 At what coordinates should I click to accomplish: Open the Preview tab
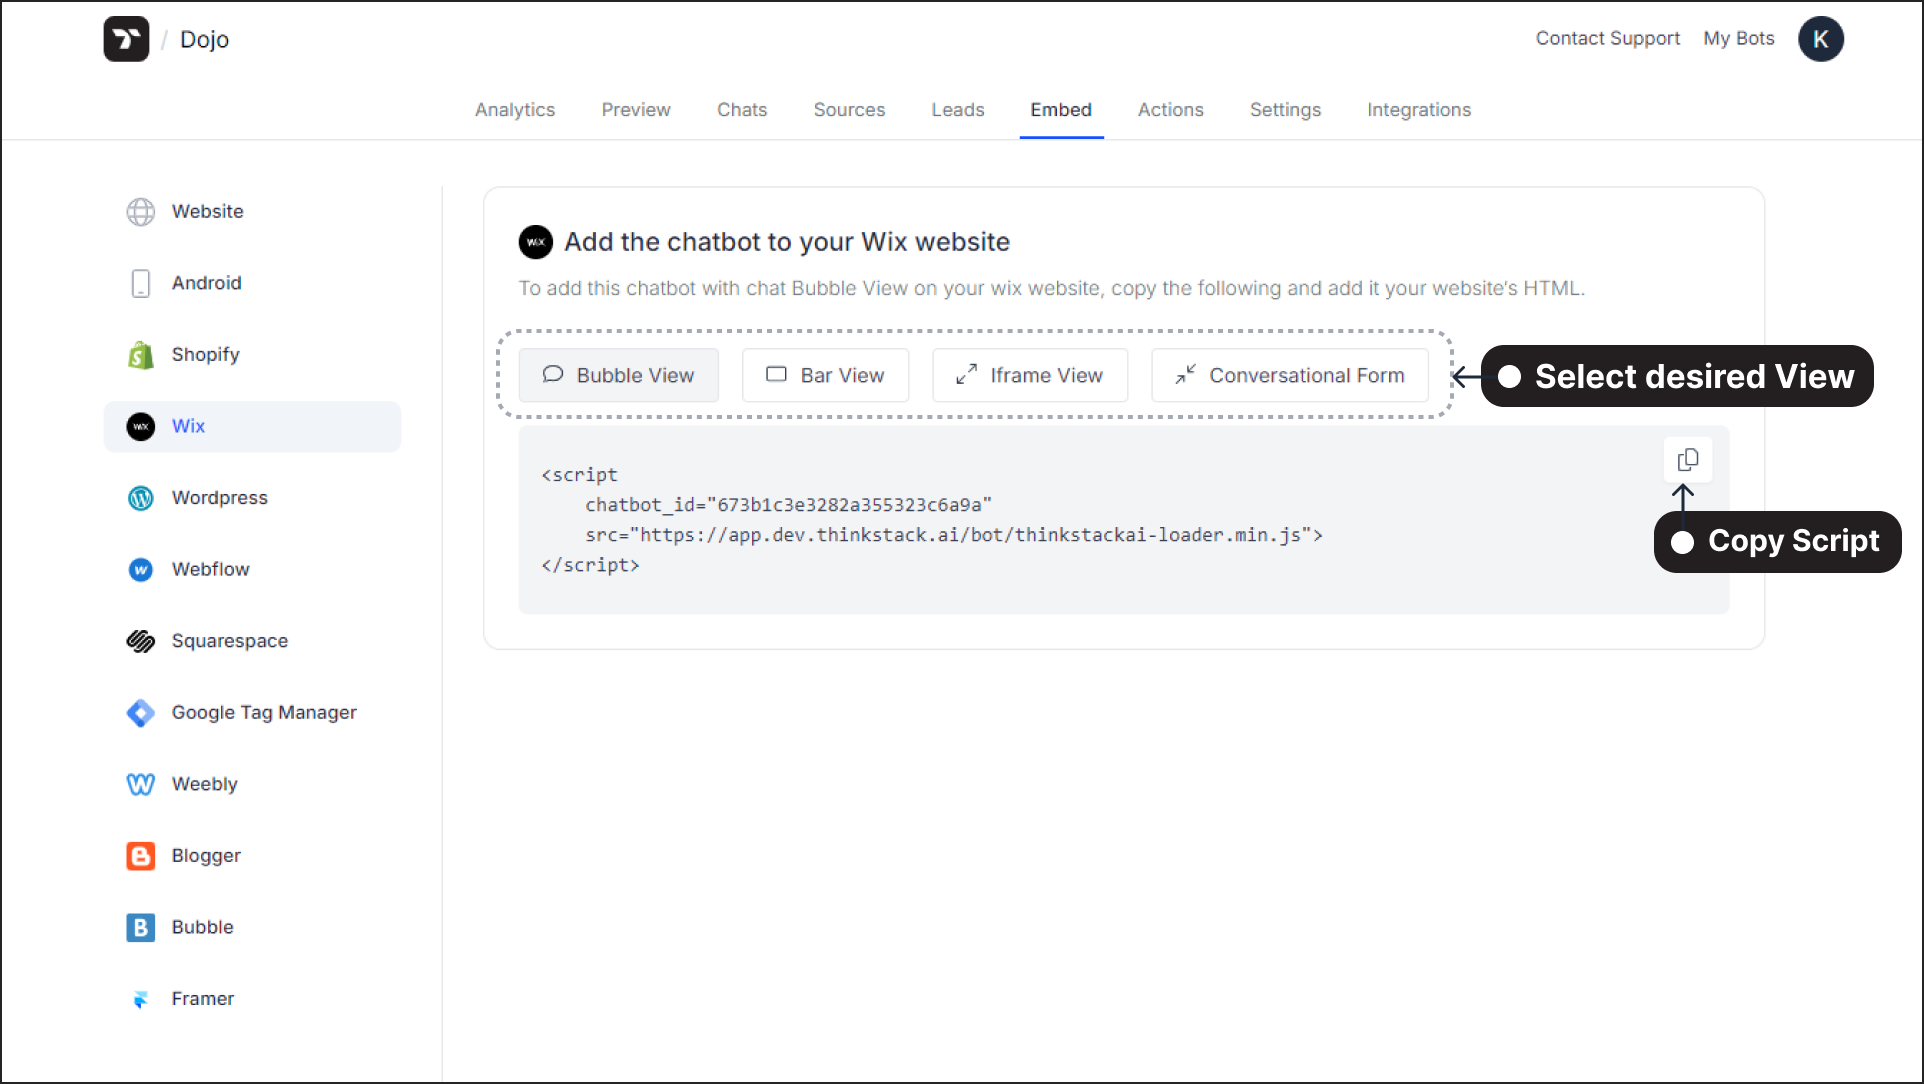point(636,110)
